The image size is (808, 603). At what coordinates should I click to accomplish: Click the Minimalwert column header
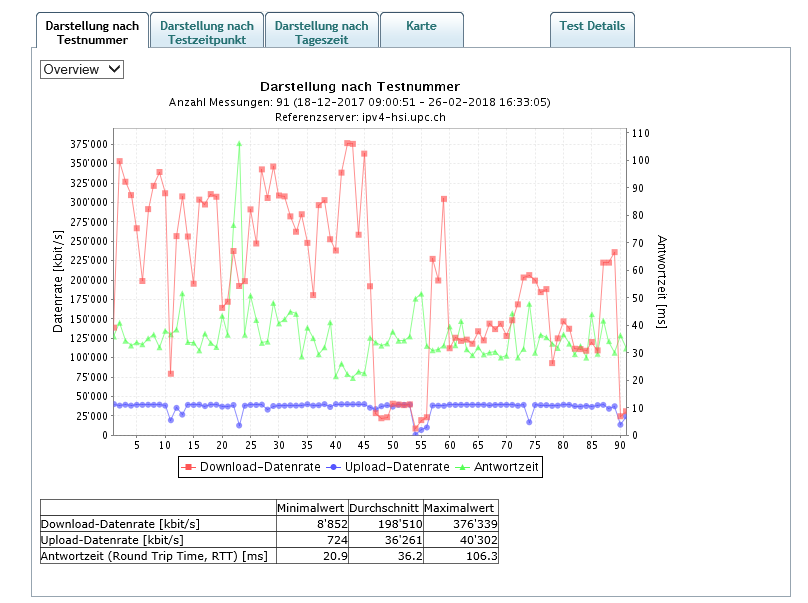coord(312,507)
